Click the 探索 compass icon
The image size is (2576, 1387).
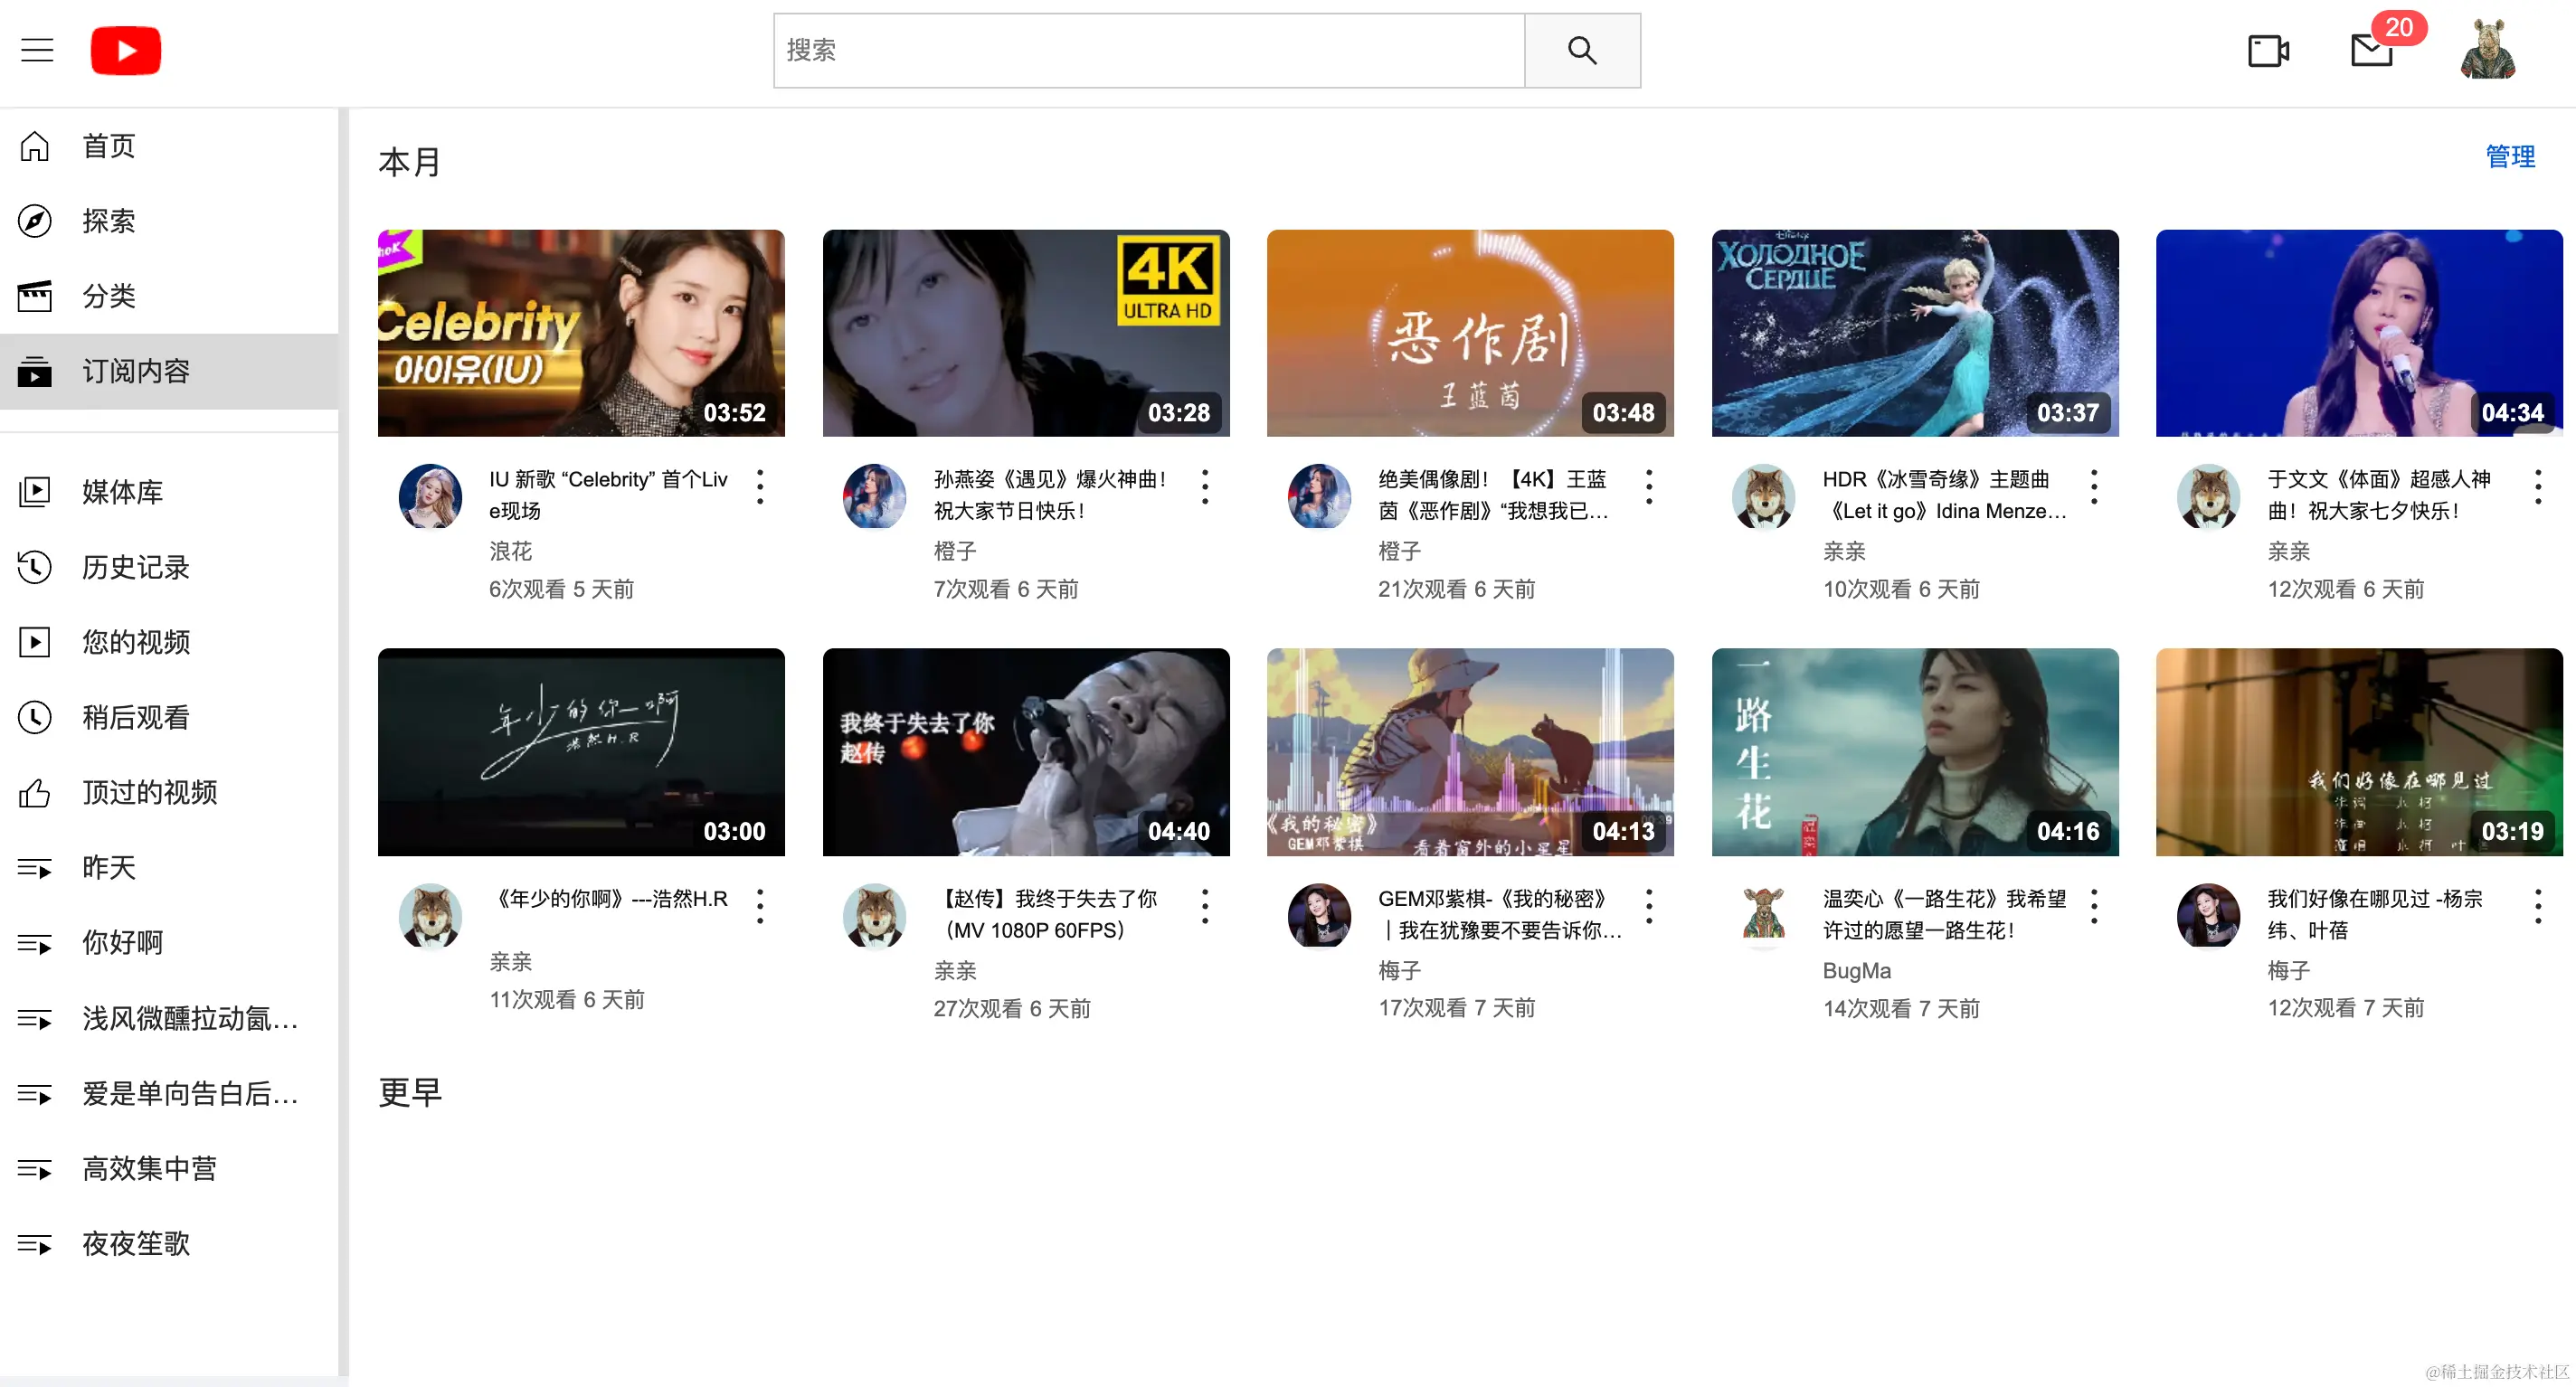point(35,221)
